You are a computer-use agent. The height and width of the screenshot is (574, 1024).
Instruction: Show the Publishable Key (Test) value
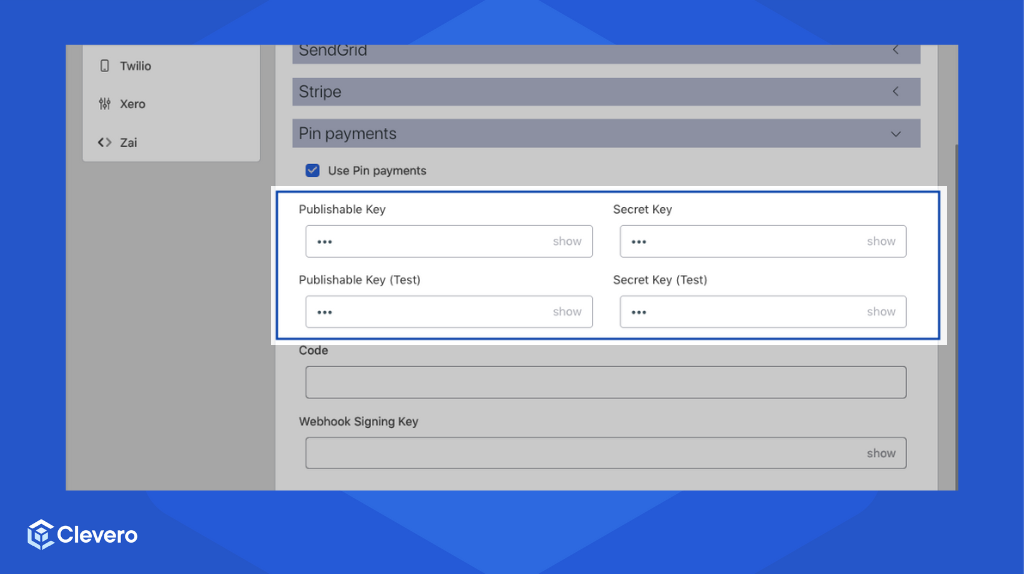(x=567, y=312)
